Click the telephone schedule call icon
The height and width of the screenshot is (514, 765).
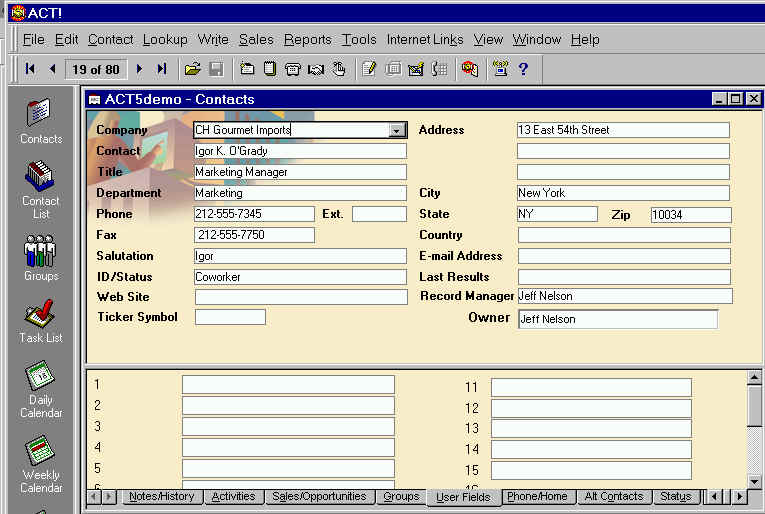(292, 69)
